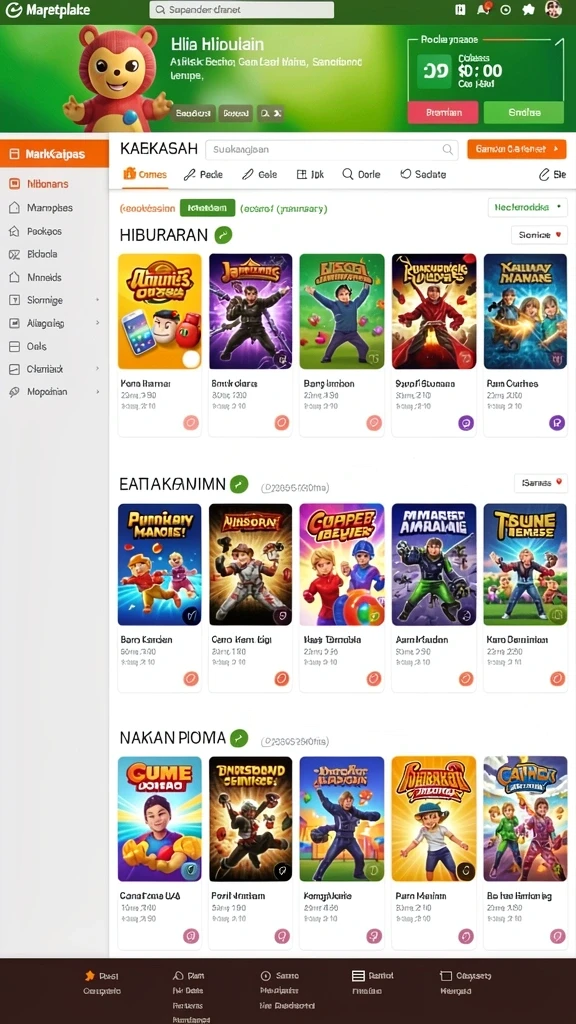Open the Sonice dropdown beside HIBURARAN

tap(539, 234)
